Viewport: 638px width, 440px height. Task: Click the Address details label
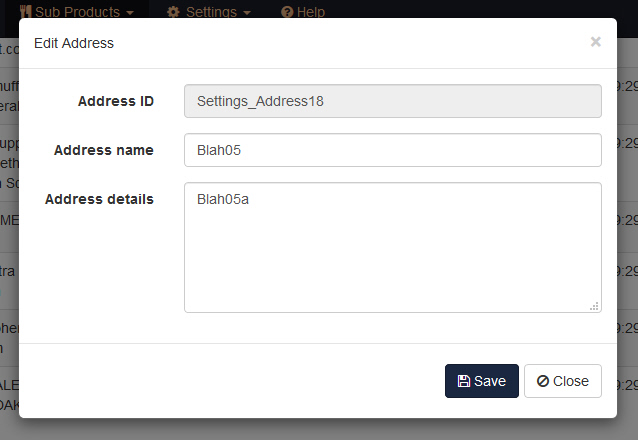pyautogui.click(x=99, y=199)
